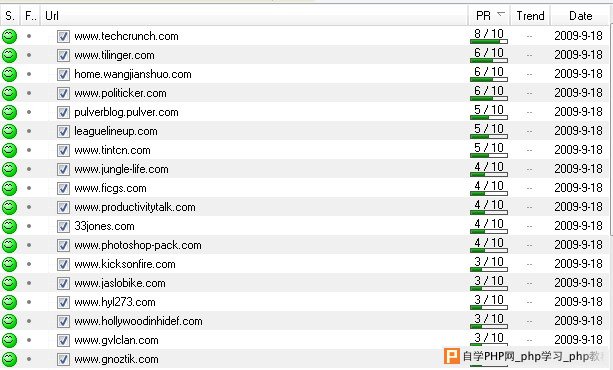Click the Url column header

255,16
